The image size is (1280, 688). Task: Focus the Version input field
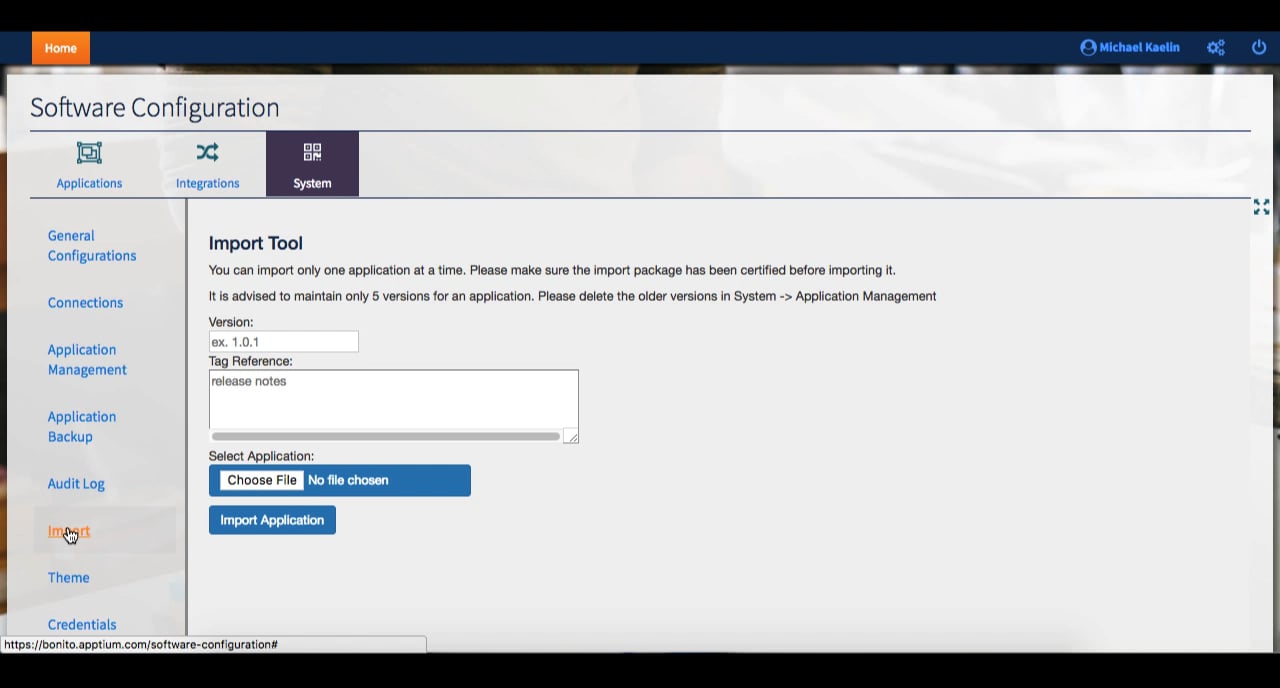click(x=283, y=342)
